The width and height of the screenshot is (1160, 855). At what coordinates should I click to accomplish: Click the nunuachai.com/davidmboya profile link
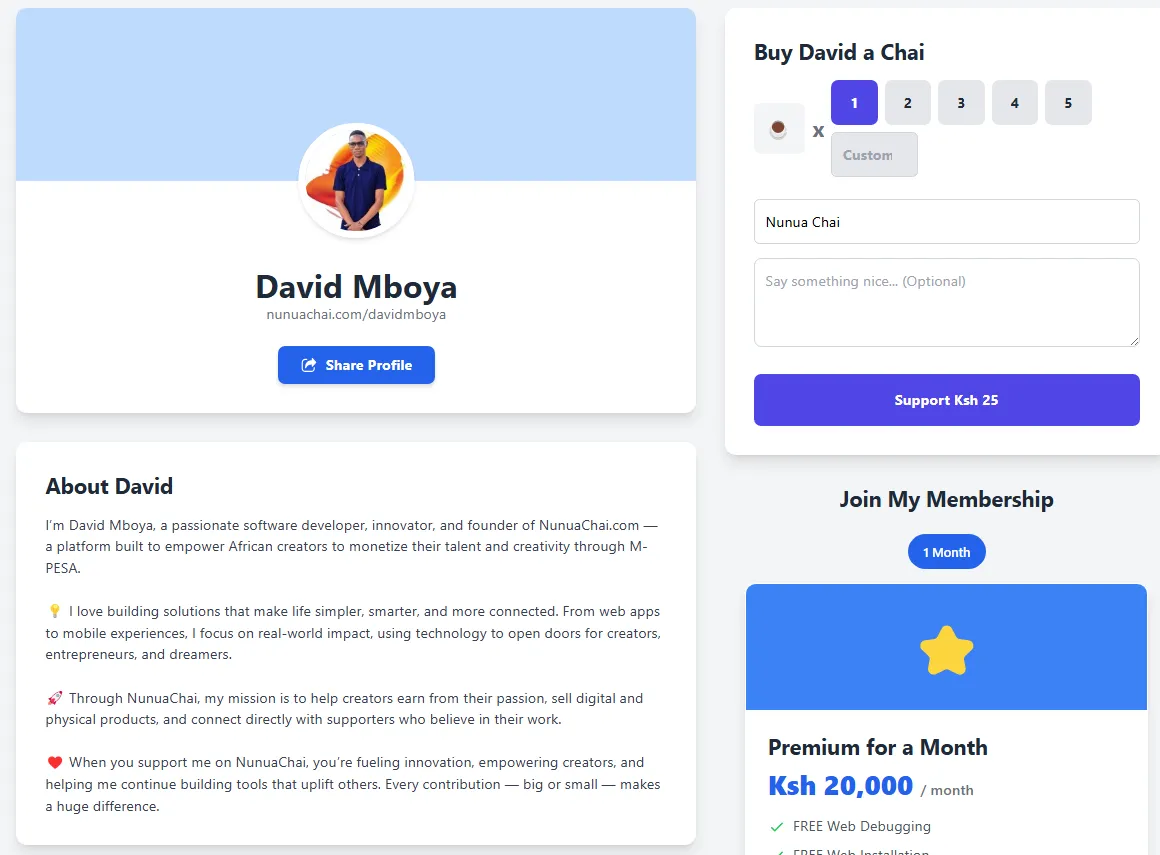pos(356,314)
